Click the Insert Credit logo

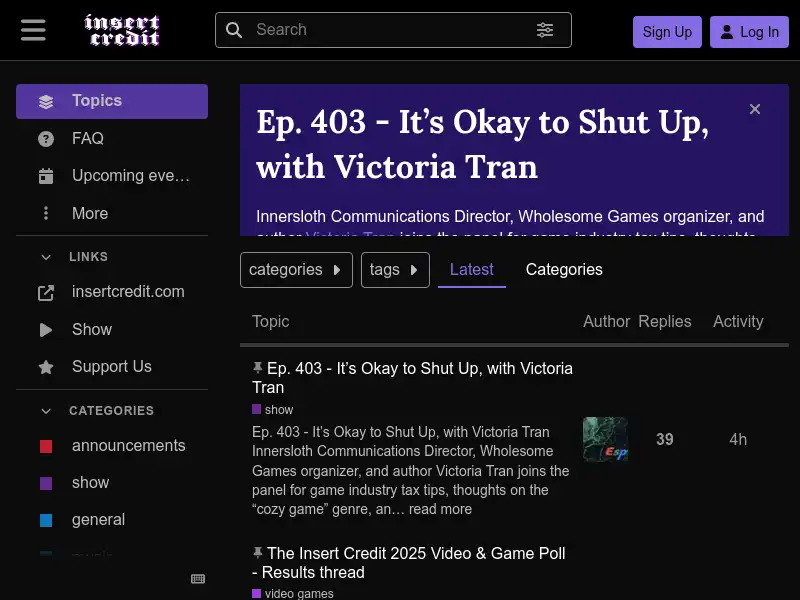[122, 30]
